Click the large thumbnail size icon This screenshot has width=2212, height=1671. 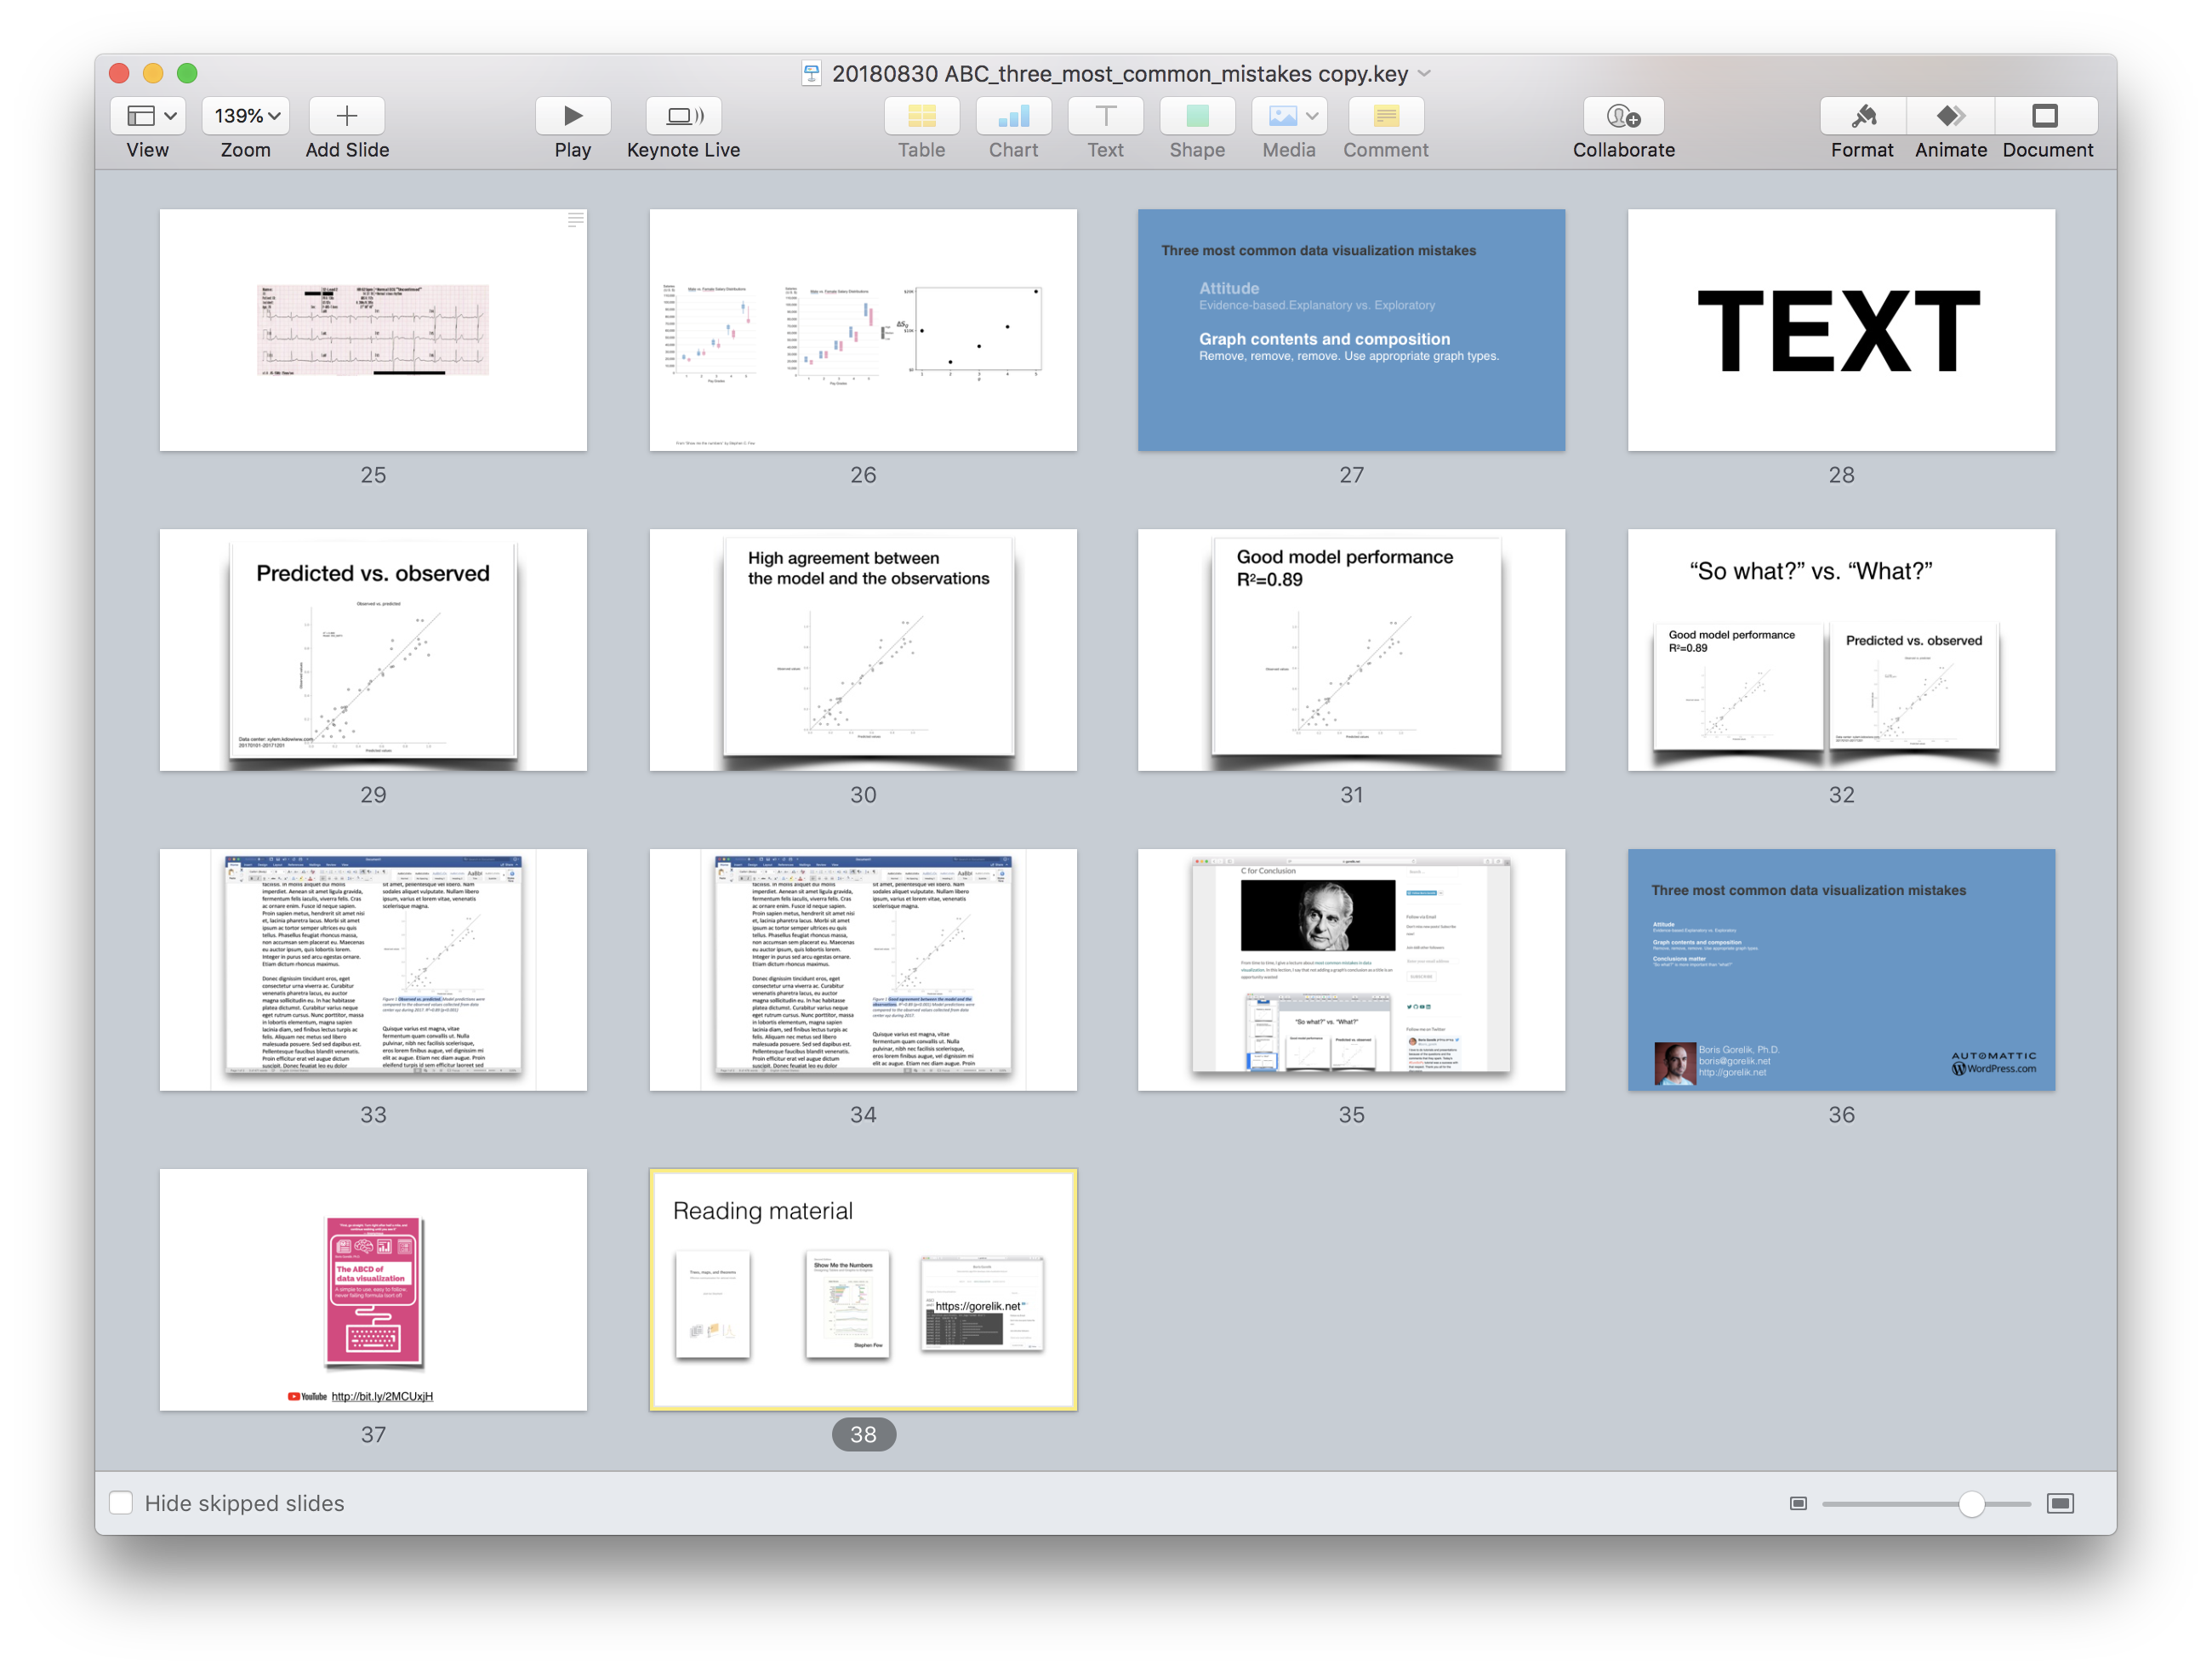(x=2060, y=1503)
